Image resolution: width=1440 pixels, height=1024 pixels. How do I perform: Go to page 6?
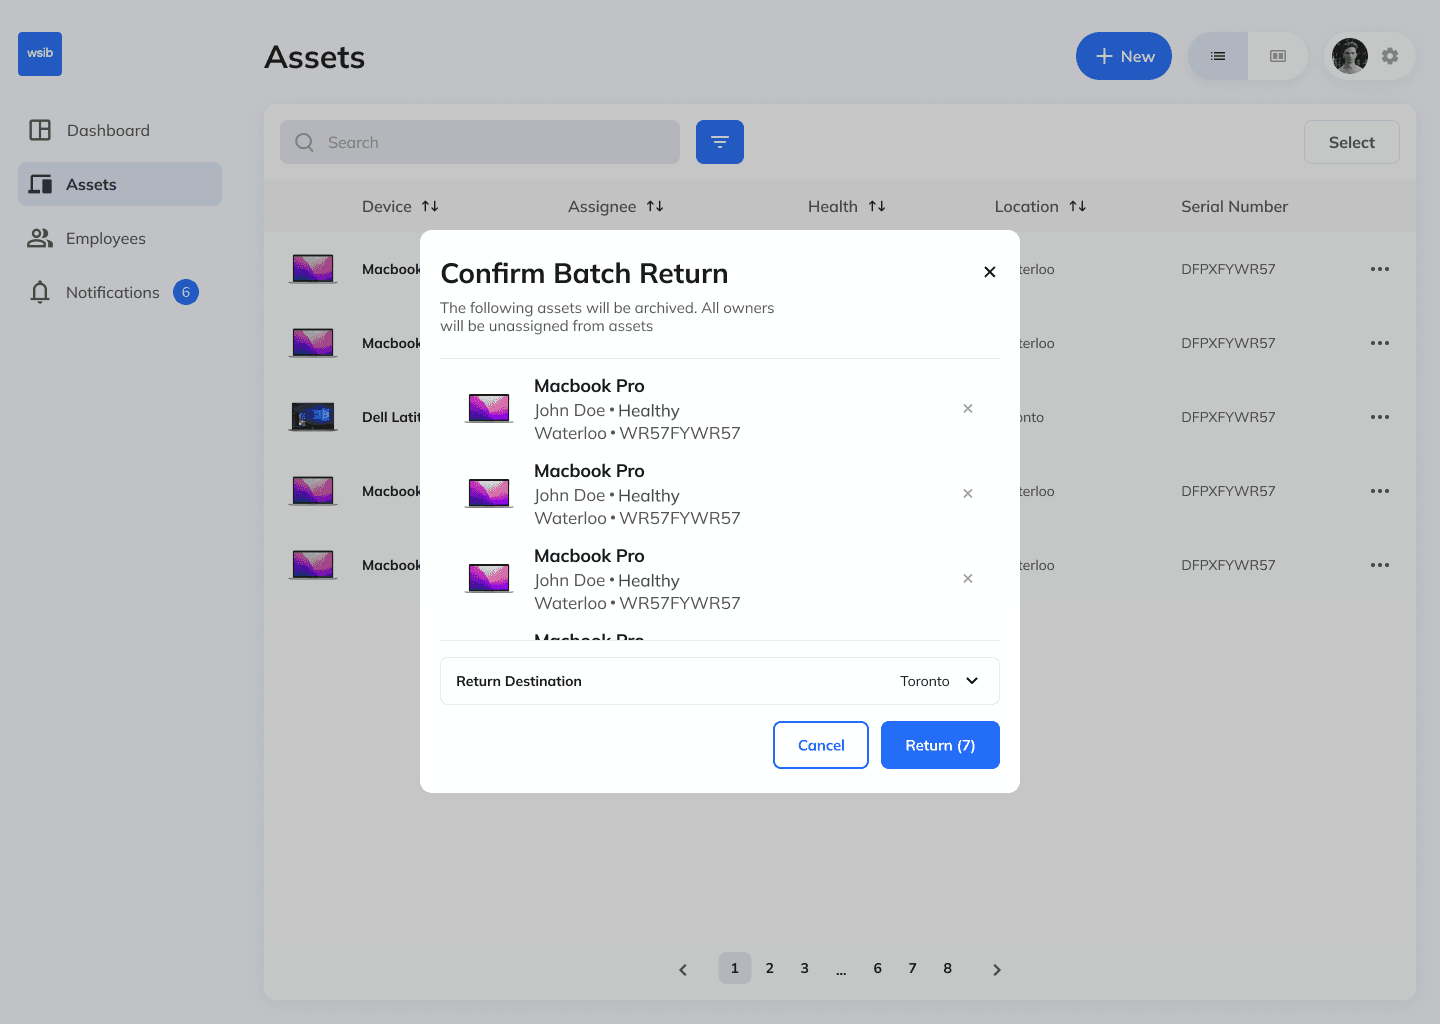pyautogui.click(x=878, y=968)
